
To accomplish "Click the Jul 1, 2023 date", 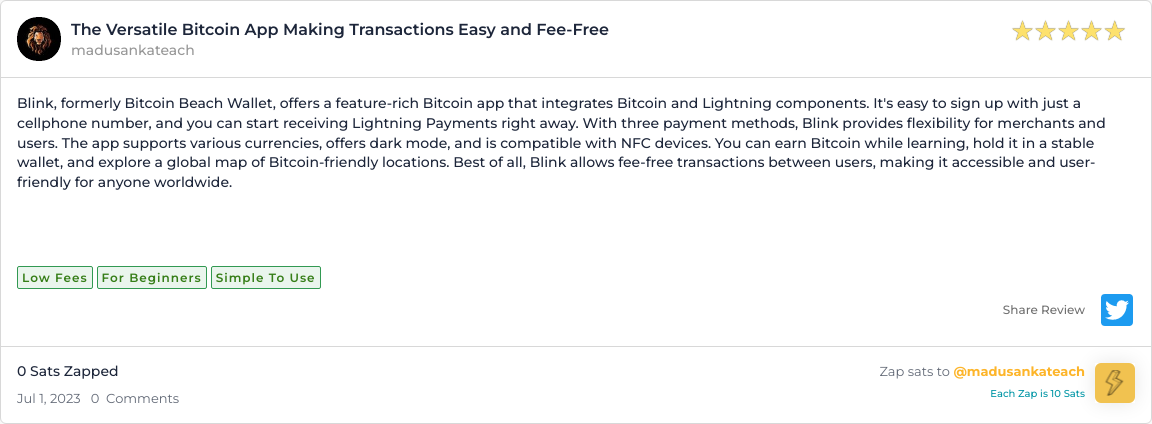I will [47, 399].
